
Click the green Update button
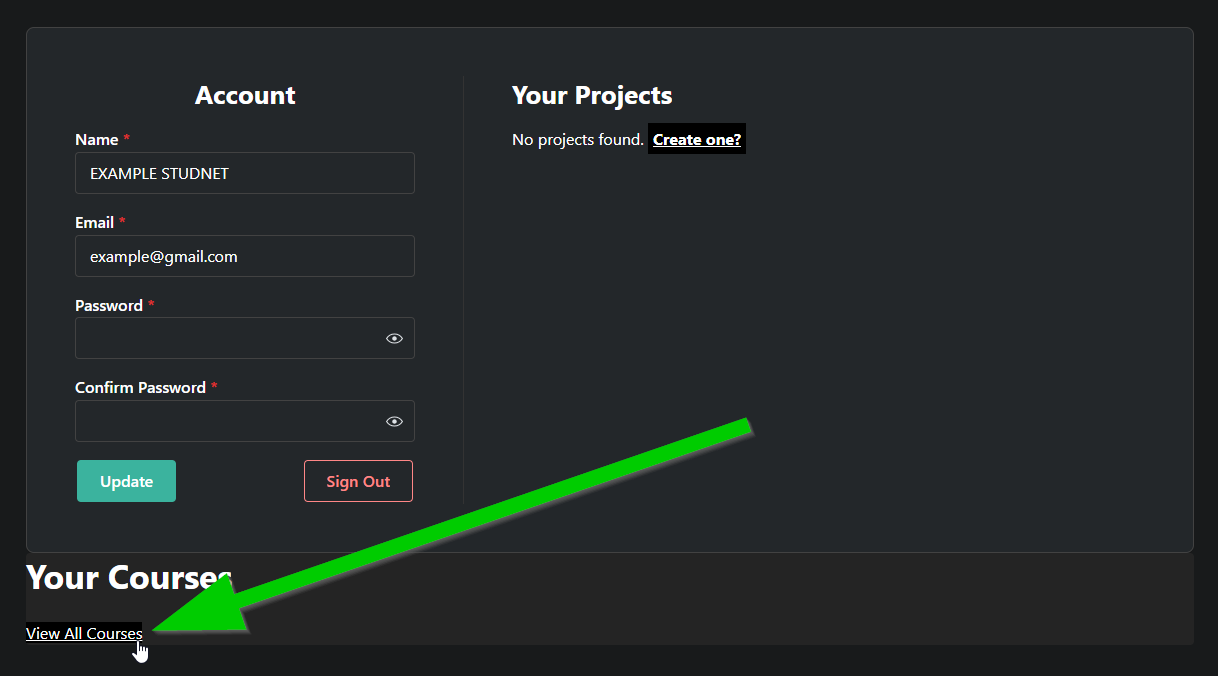pyautogui.click(x=126, y=481)
